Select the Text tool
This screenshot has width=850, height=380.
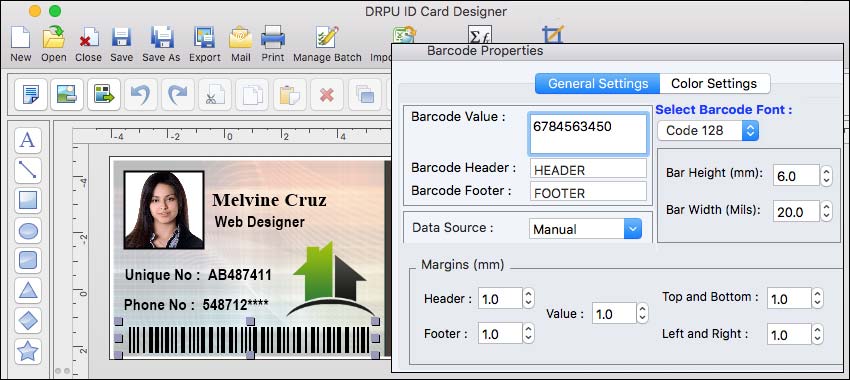click(x=28, y=140)
